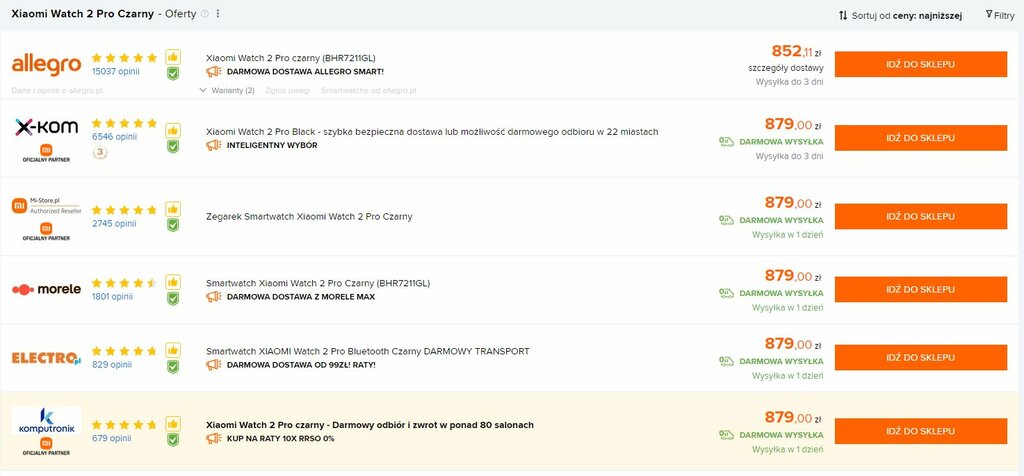This screenshot has height=476, width=1024.
Task: Click the allegro five-star rating
Action: pyautogui.click(x=124, y=58)
